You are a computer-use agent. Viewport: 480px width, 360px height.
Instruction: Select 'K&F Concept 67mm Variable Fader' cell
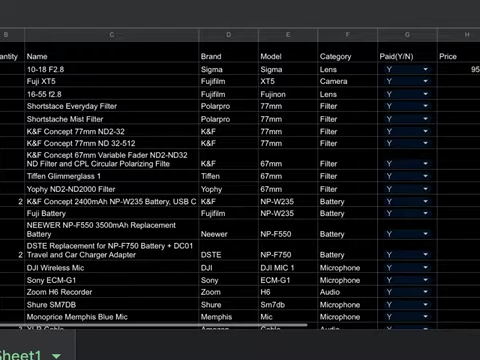pos(112,159)
